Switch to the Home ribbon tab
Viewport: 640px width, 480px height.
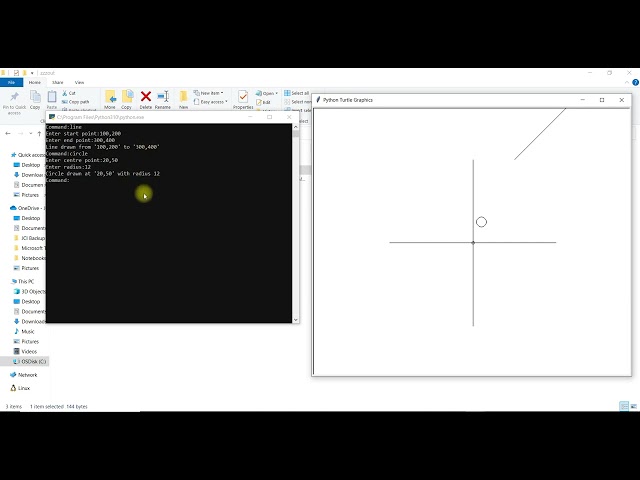pyautogui.click(x=35, y=82)
